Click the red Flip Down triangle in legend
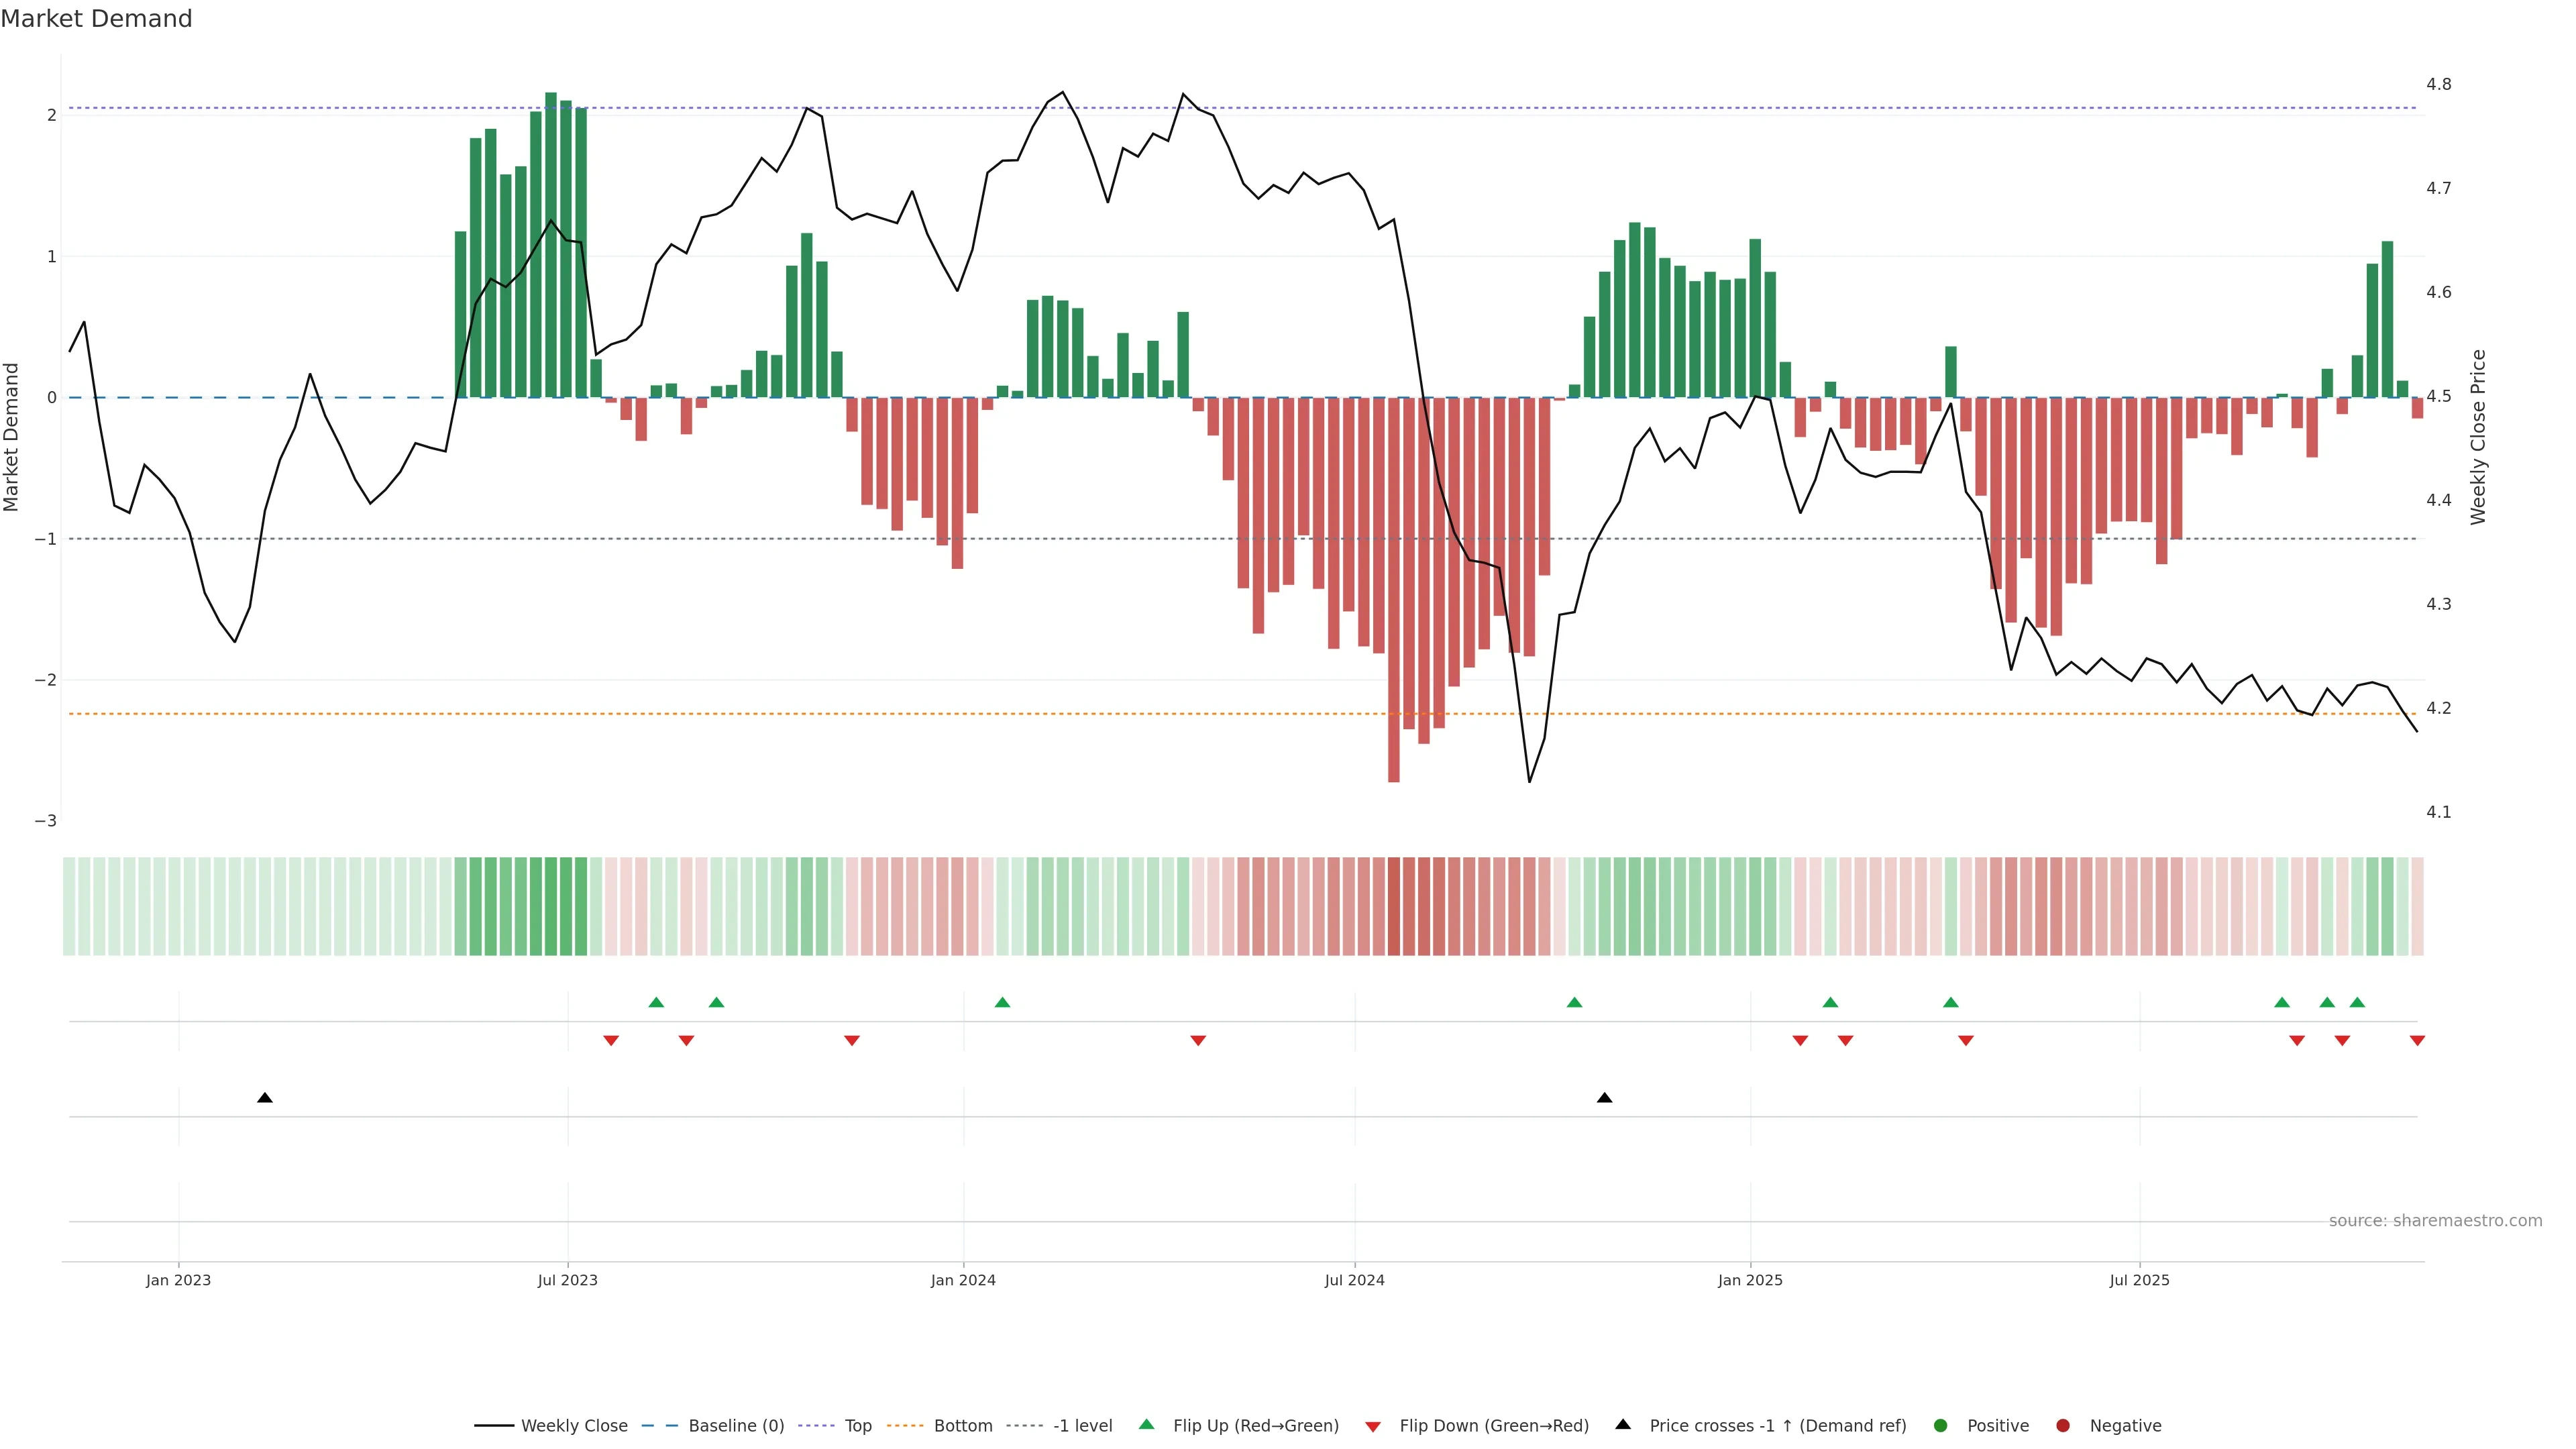The image size is (2576, 1449). point(1373,1426)
